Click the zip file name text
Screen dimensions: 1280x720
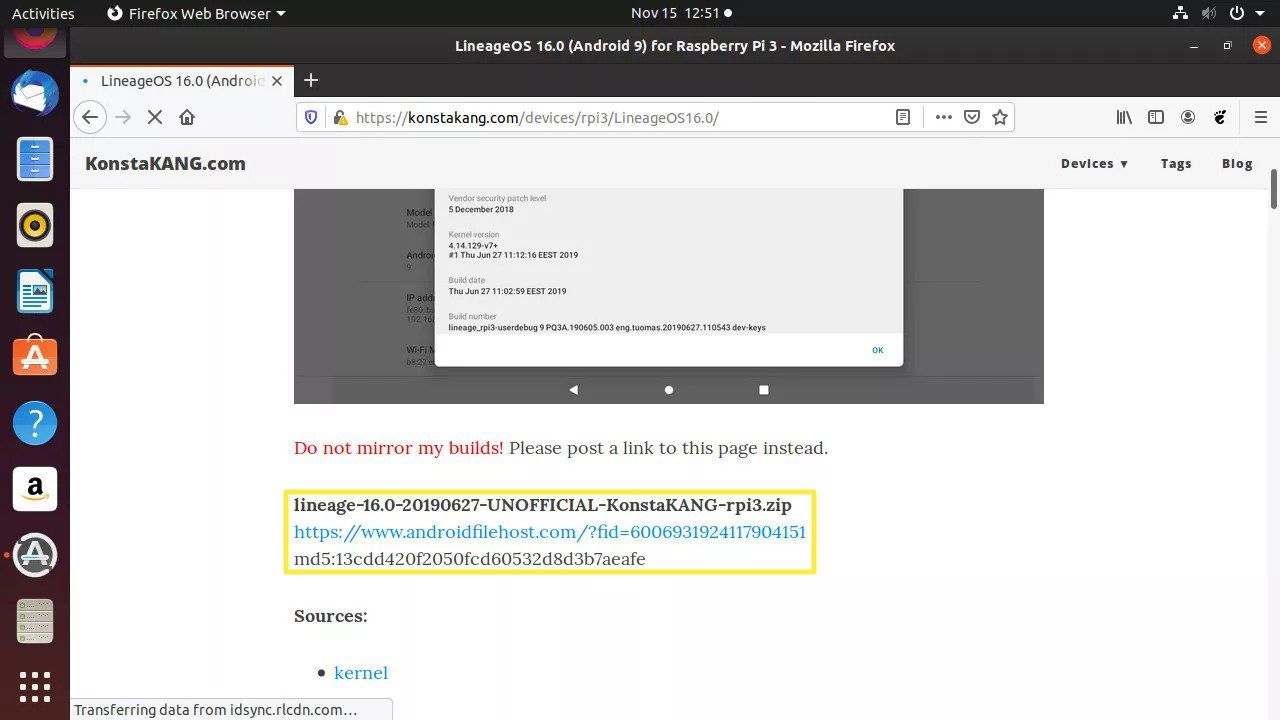pyautogui.click(x=542, y=505)
